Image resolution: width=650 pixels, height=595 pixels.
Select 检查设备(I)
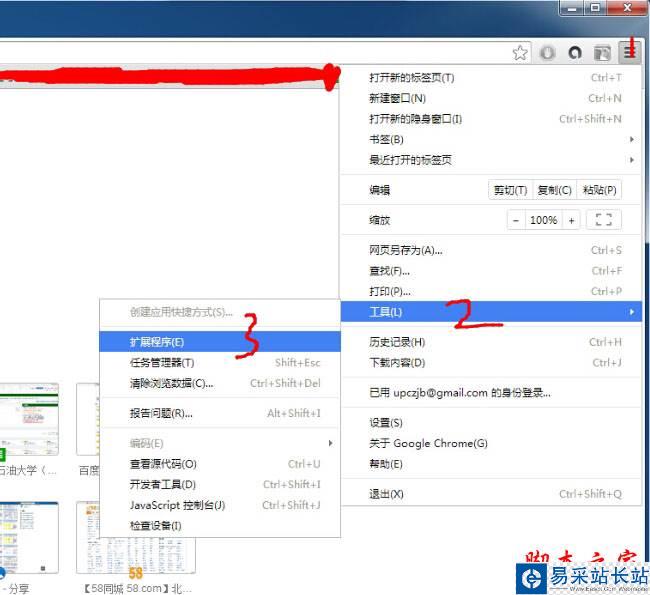(x=220, y=526)
